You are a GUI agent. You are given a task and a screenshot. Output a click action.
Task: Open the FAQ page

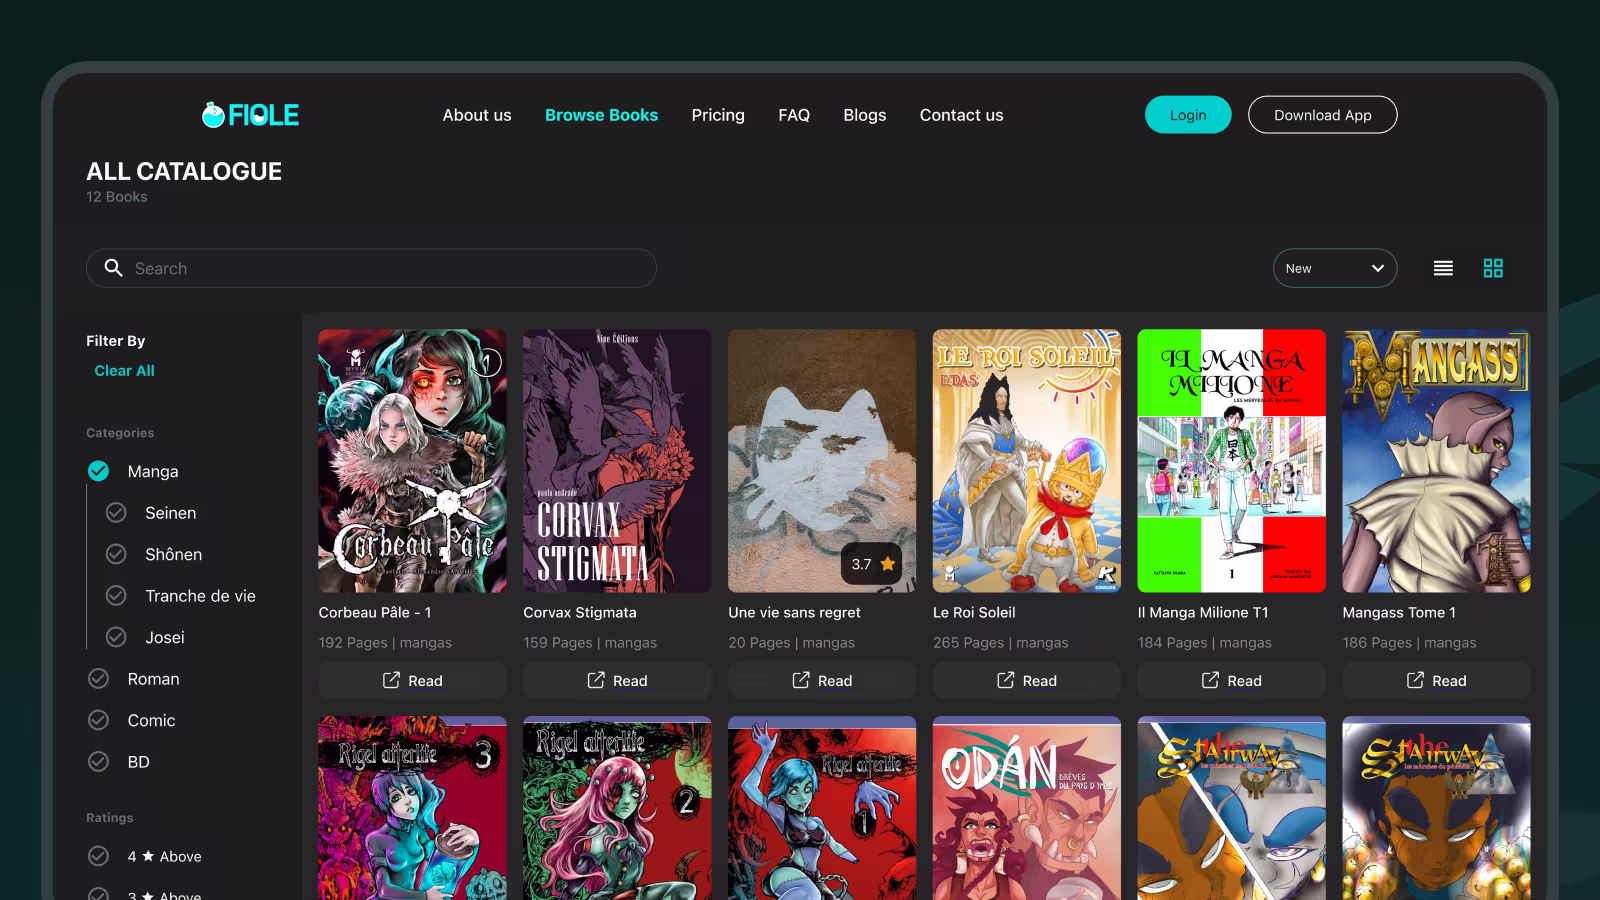(794, 115)
